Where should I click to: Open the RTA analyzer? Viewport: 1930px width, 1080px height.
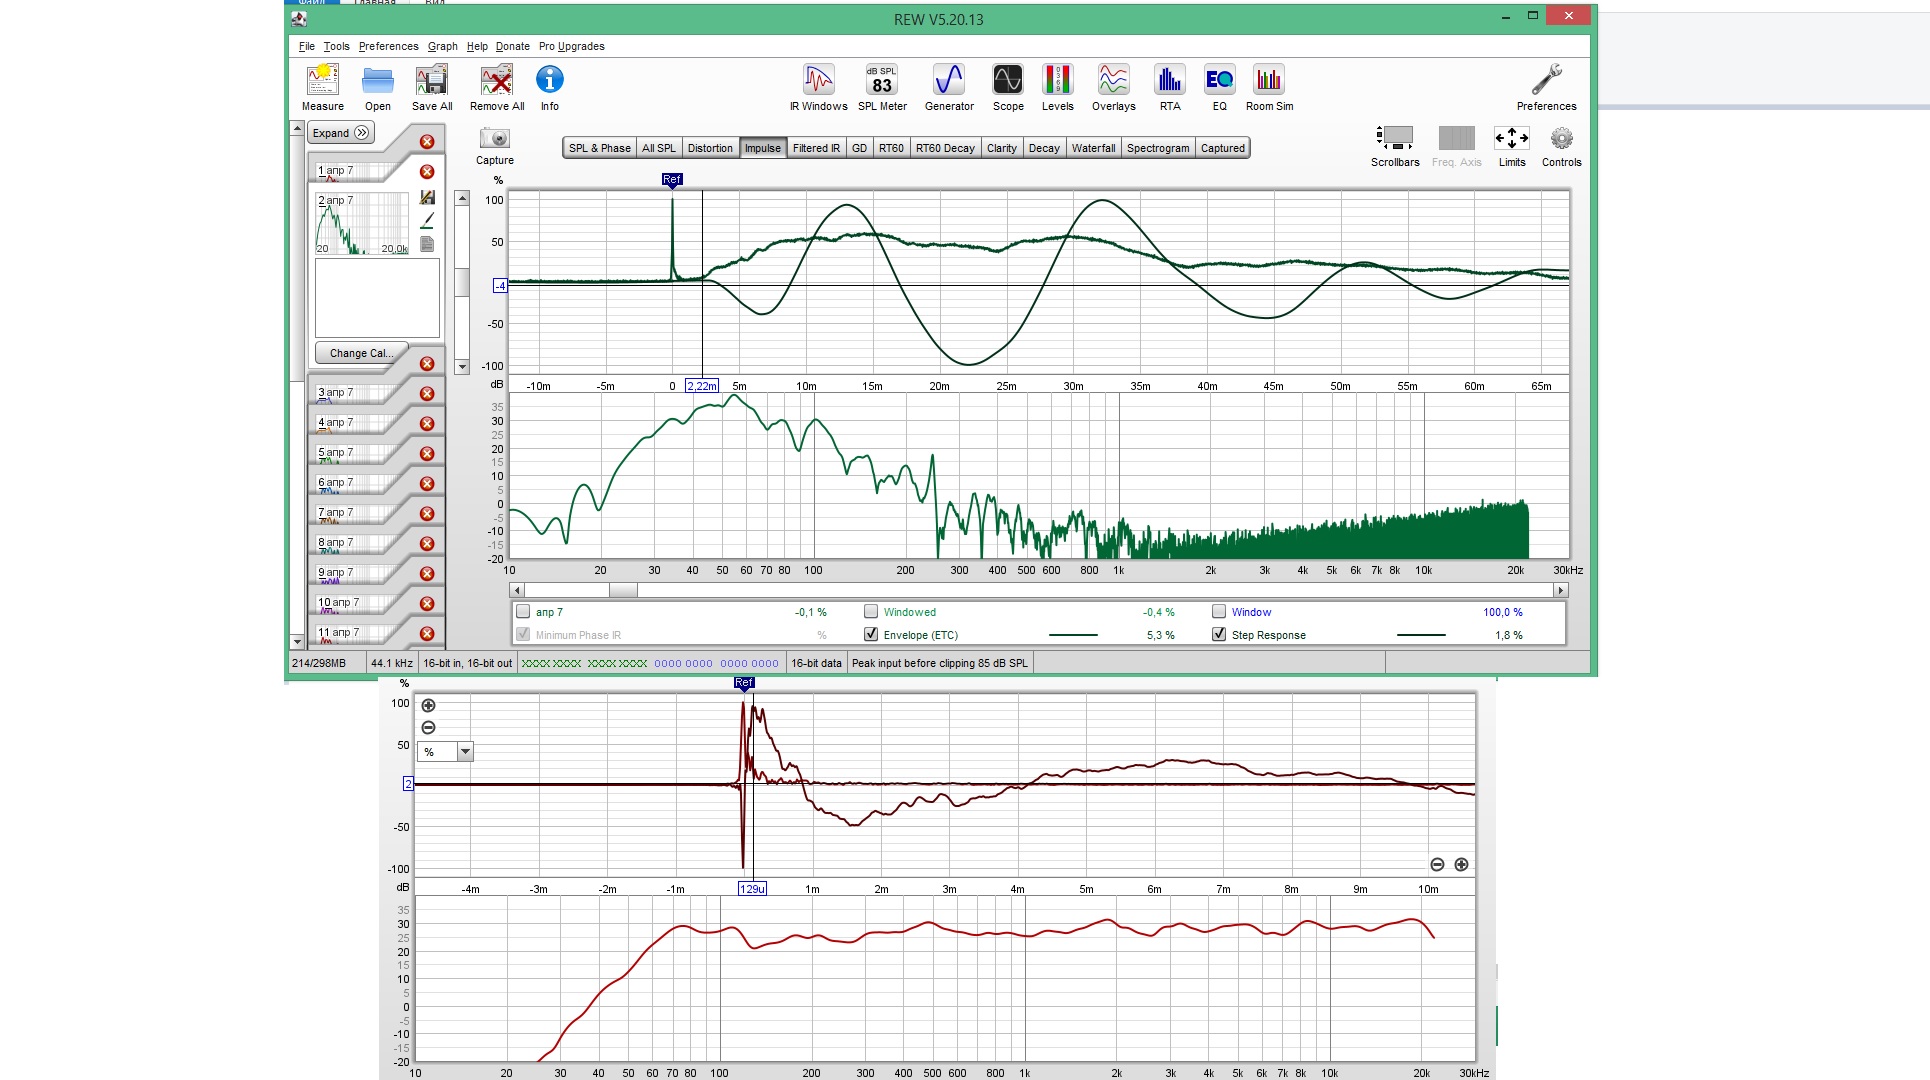pos(1169,81)
